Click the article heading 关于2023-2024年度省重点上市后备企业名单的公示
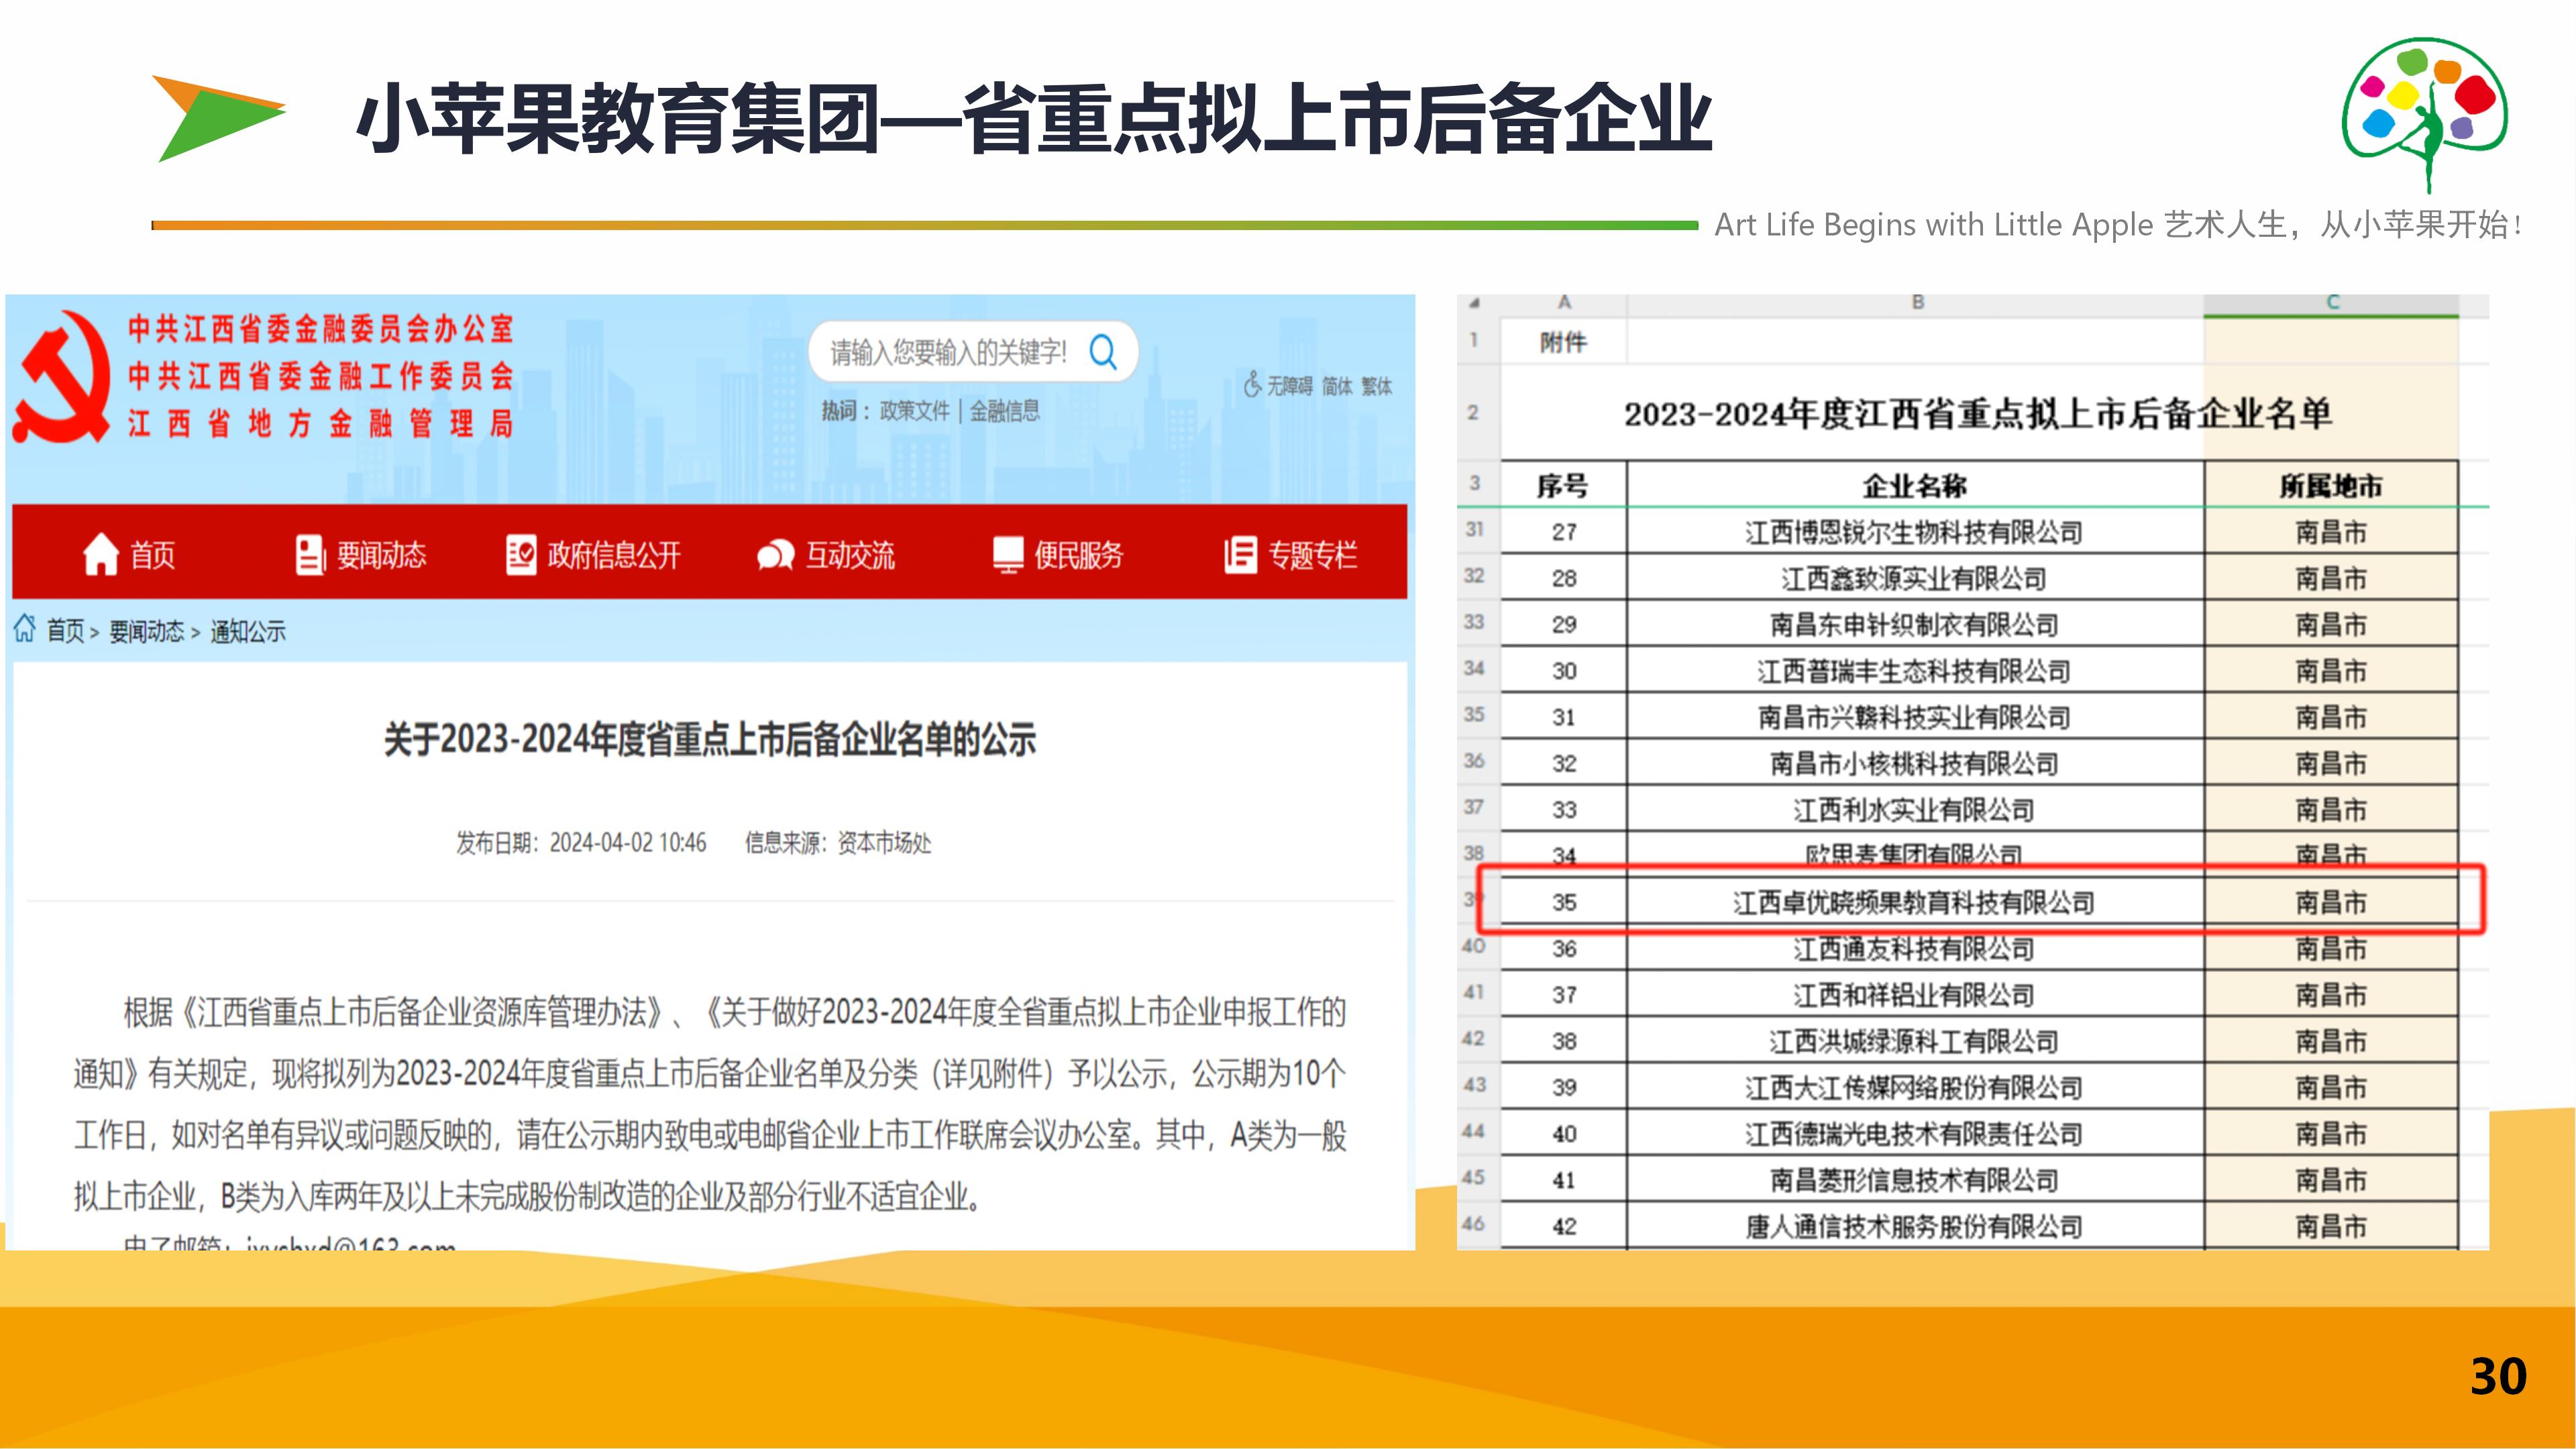 click(710, 740)
